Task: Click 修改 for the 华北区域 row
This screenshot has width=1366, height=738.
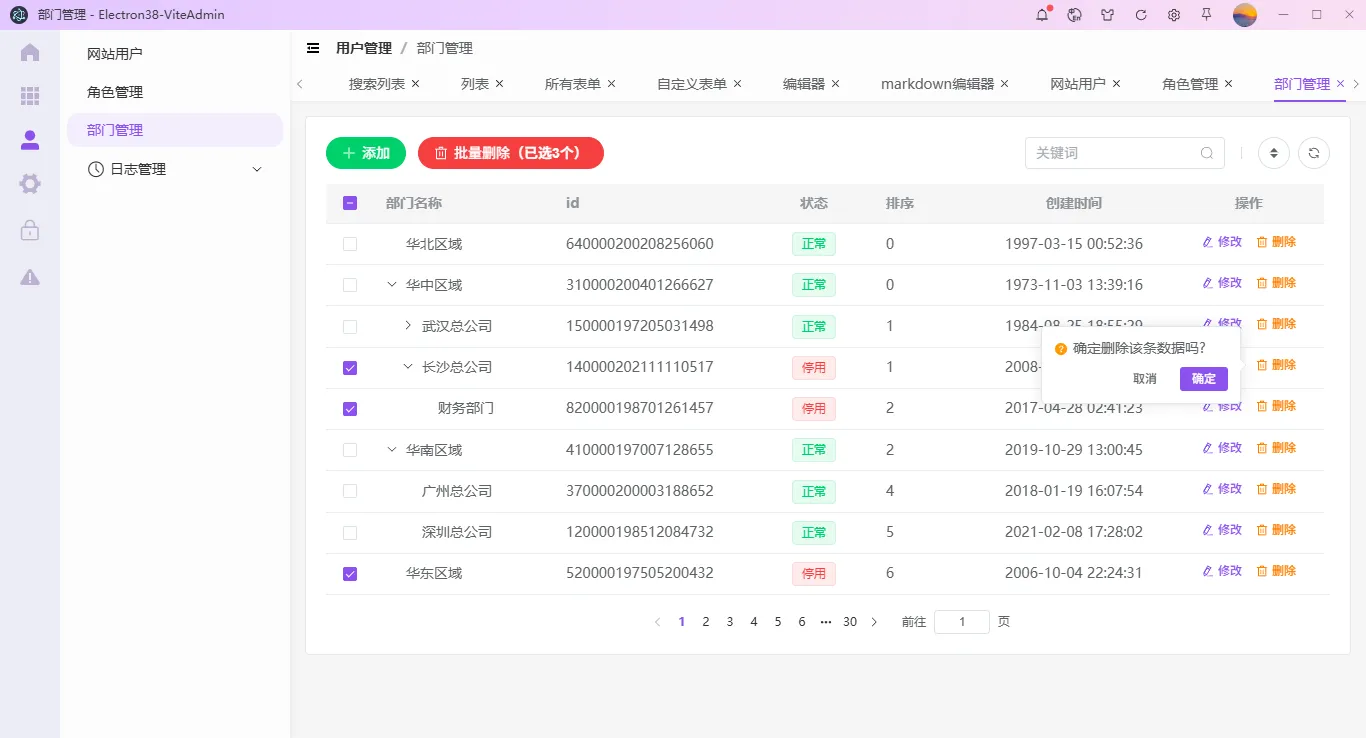Action: (x=1222, y=242)
